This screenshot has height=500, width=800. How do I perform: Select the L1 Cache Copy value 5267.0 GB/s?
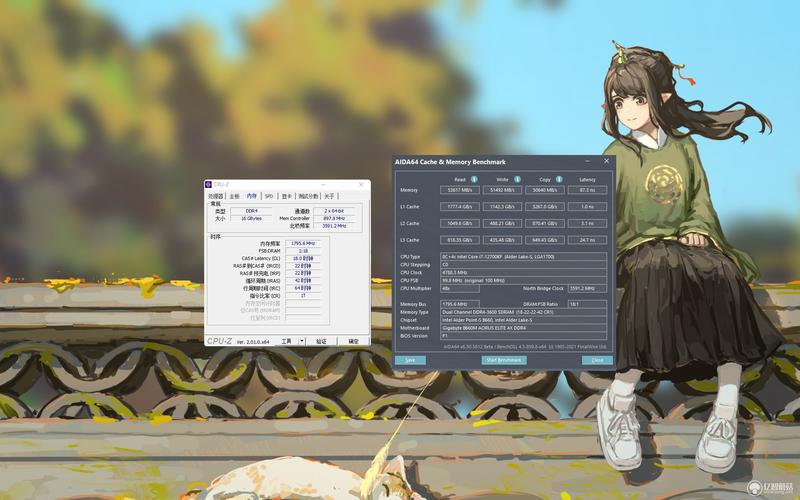point(545,207)
